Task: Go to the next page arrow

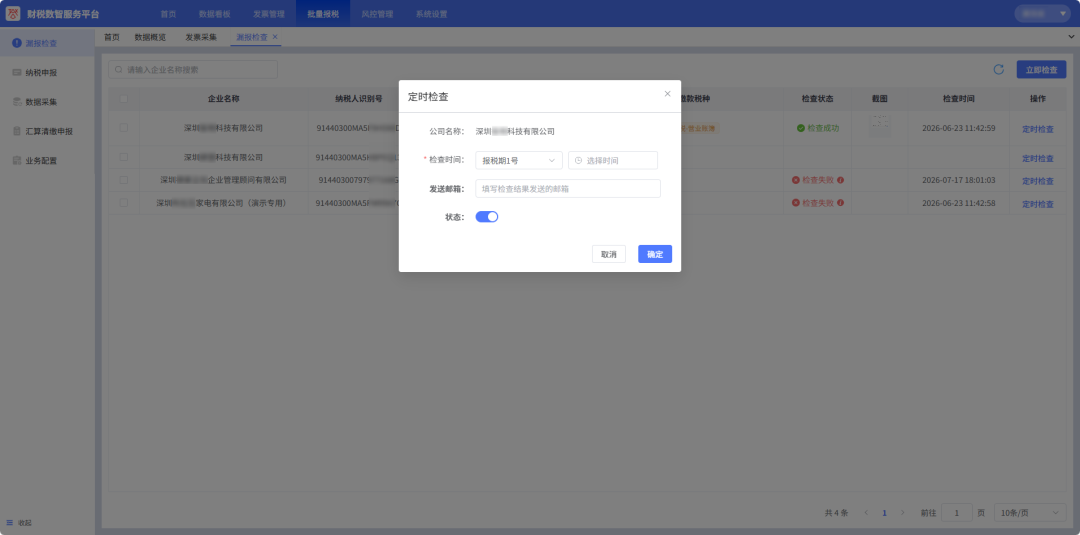Action: click(902, 513)
